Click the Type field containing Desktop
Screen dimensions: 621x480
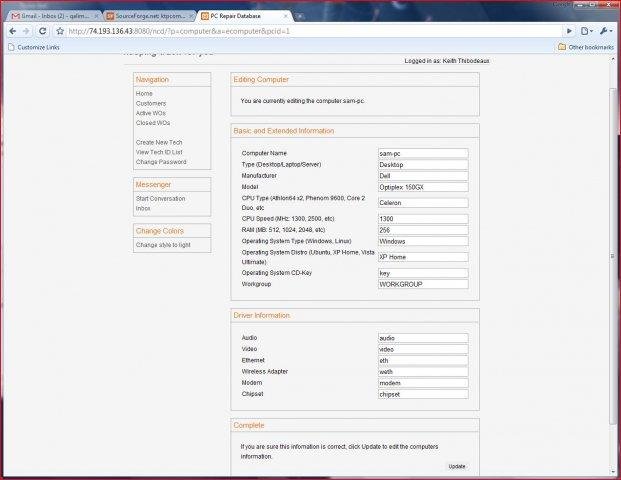[x=423, y=164]
